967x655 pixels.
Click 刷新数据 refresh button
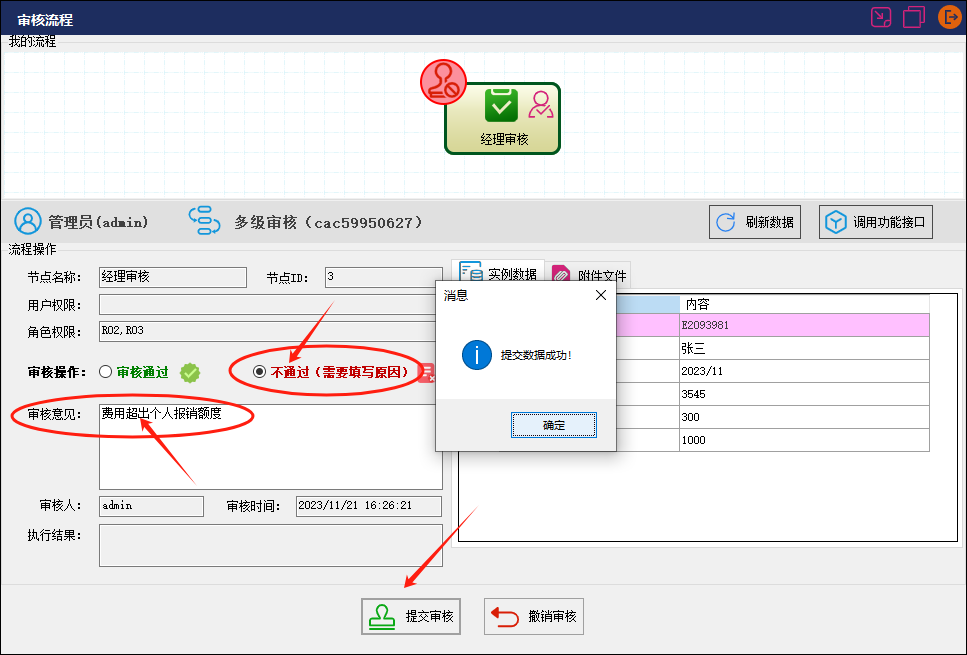point(755,222)
